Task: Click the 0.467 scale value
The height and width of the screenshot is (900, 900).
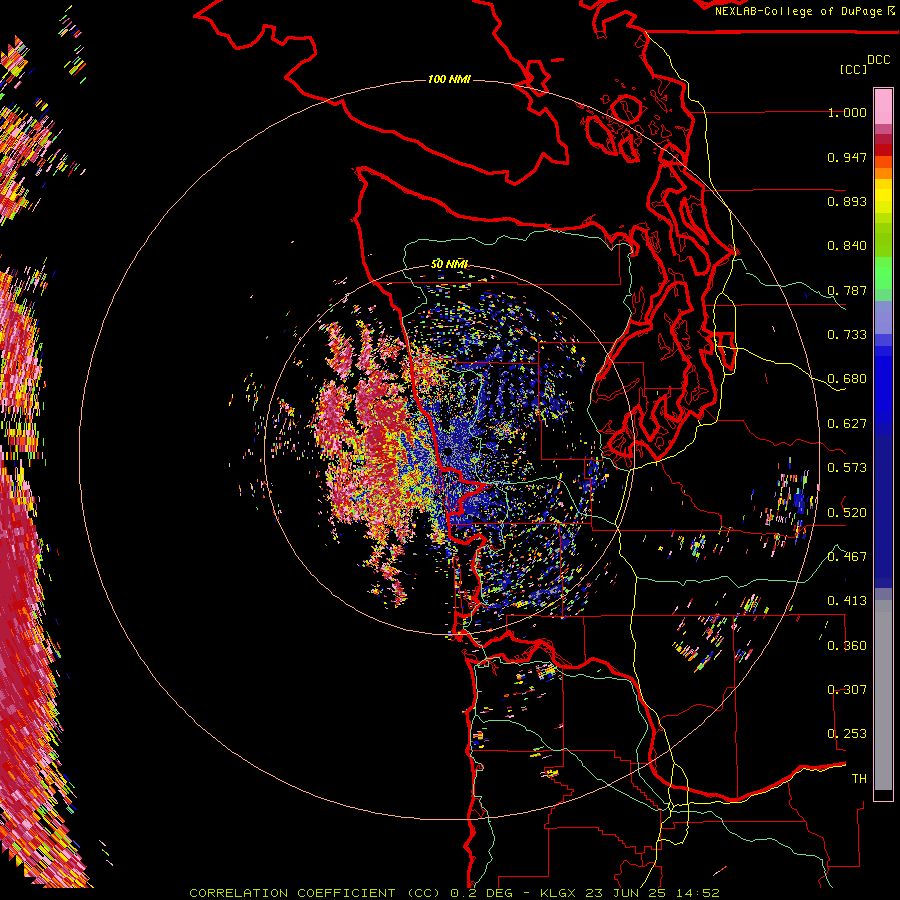Action: coord(847,557)
